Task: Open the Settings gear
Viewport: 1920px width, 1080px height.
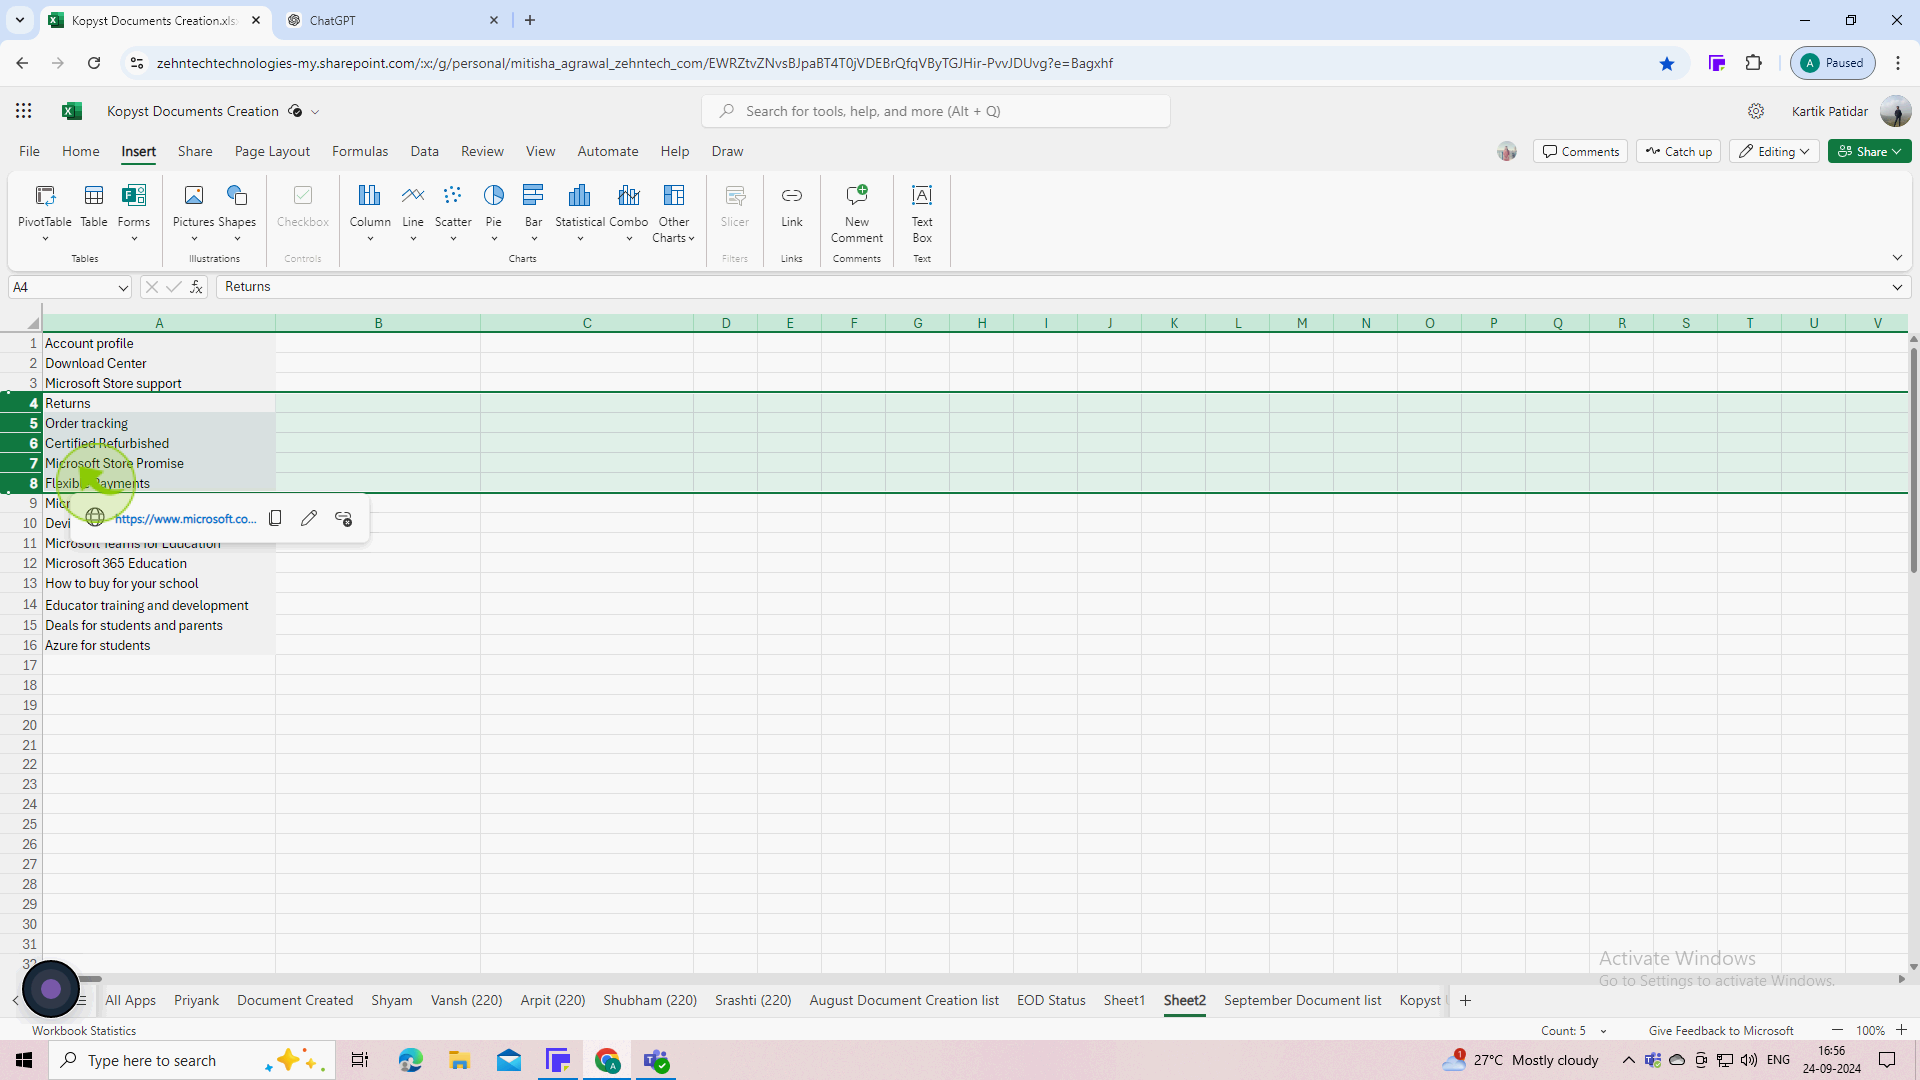Action: point(1756,111)
